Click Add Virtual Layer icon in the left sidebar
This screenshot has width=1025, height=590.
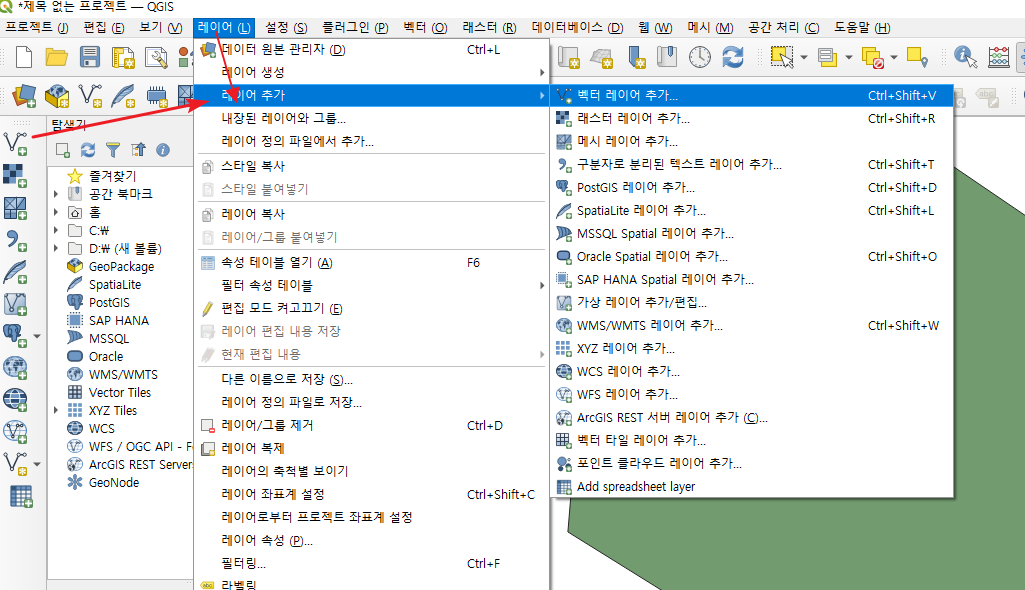(x=15, y=304)
